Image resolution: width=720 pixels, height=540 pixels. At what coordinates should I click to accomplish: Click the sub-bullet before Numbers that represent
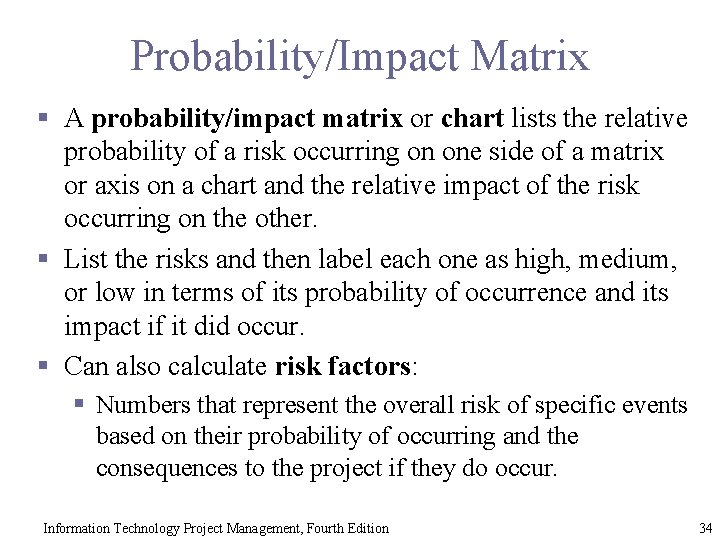79,404
